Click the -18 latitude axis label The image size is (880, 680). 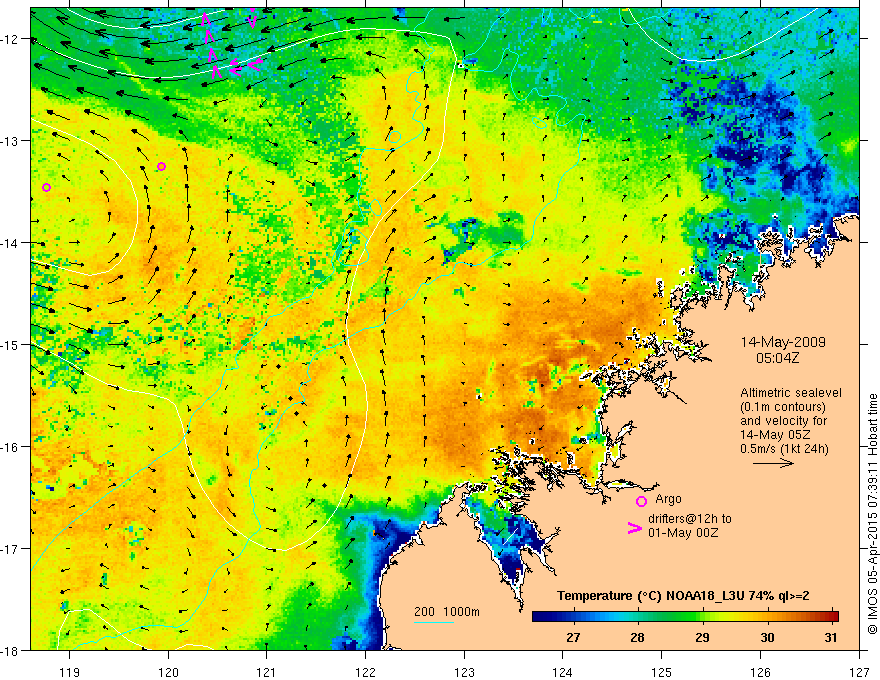pyautogui.click(x=11, y=650)
